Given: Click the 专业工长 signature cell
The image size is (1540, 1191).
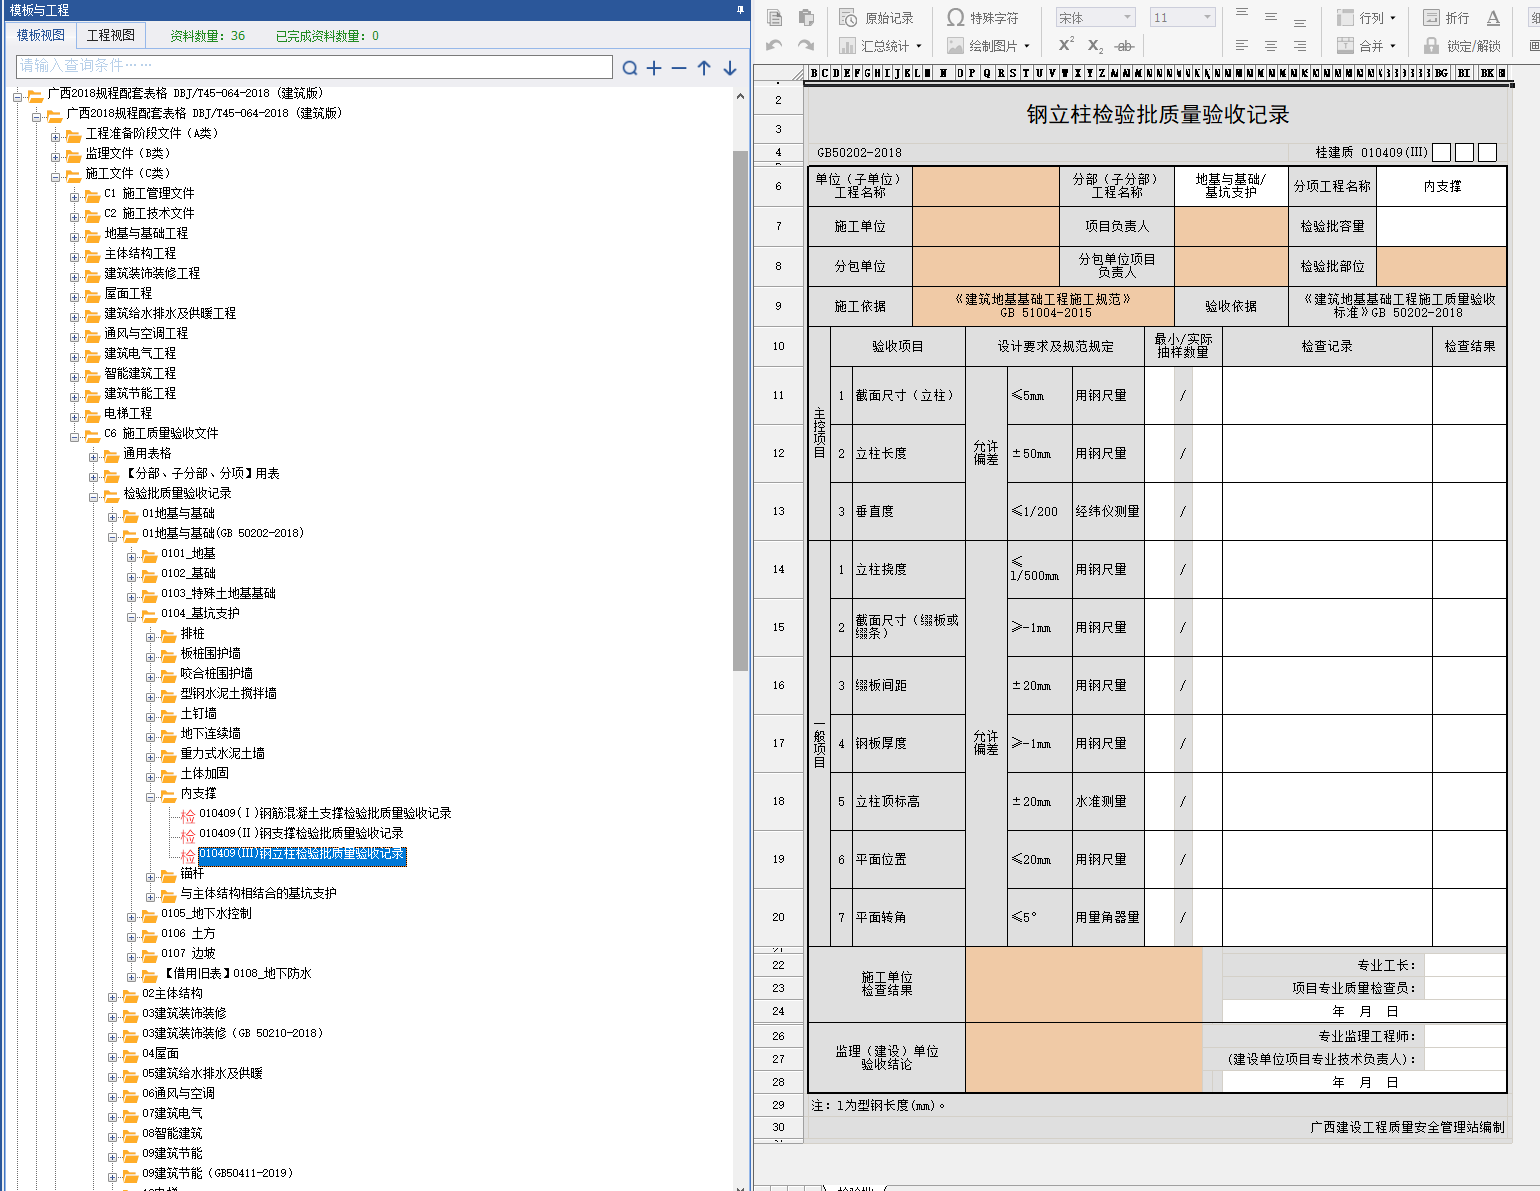Looking at the screenshot, I should 1464,965.
